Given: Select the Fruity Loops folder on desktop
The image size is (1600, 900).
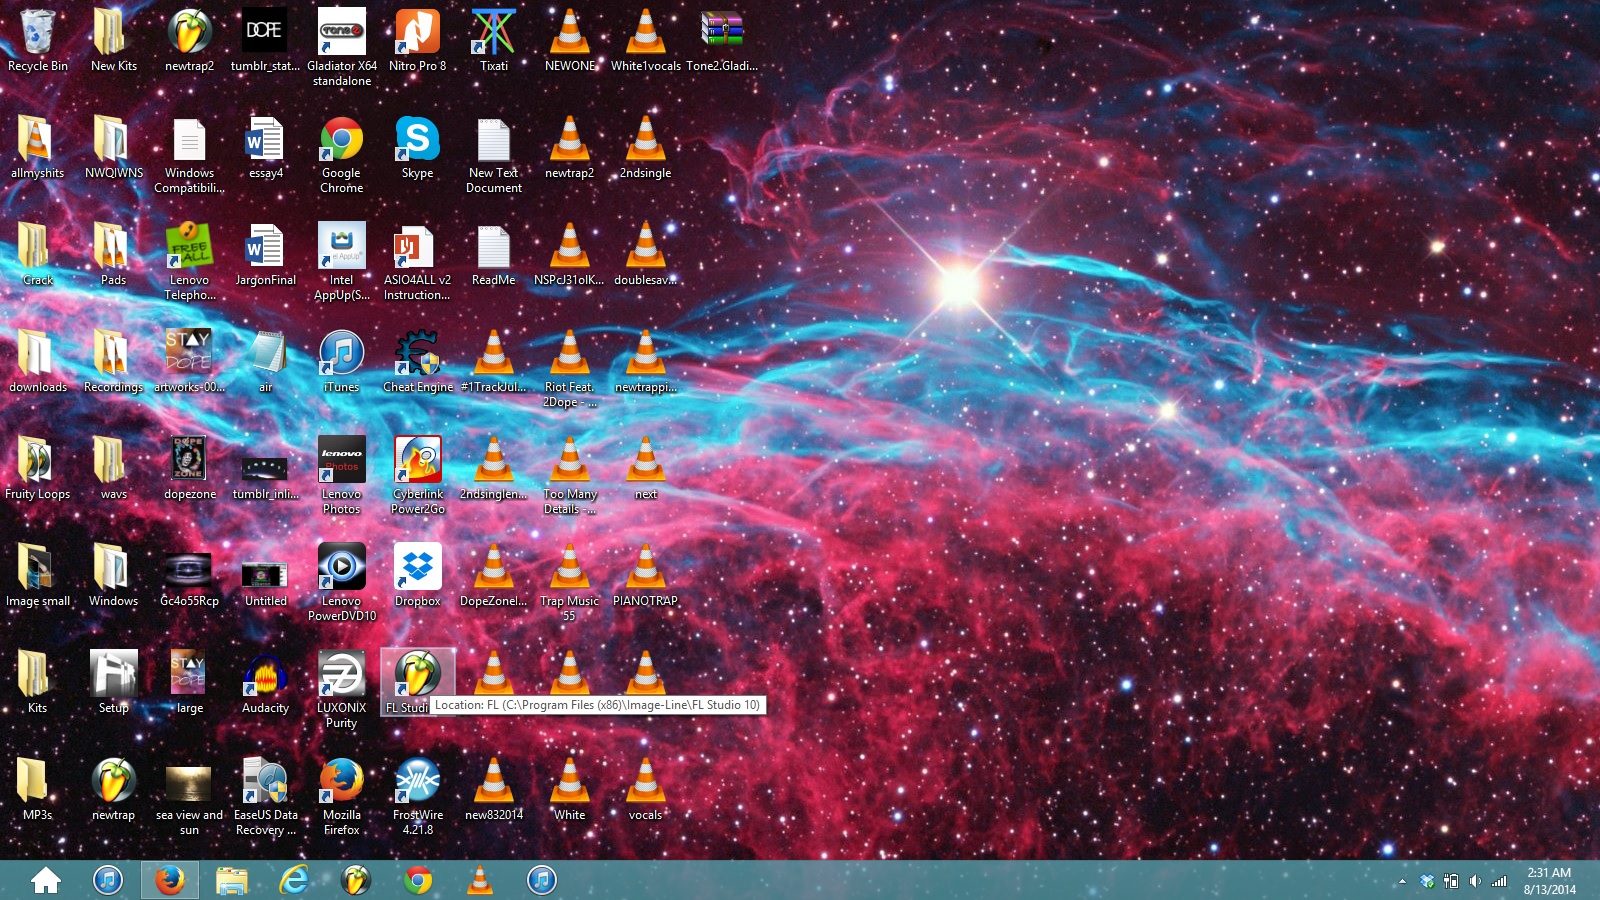Looking at the screenshot, I should 37,462.
